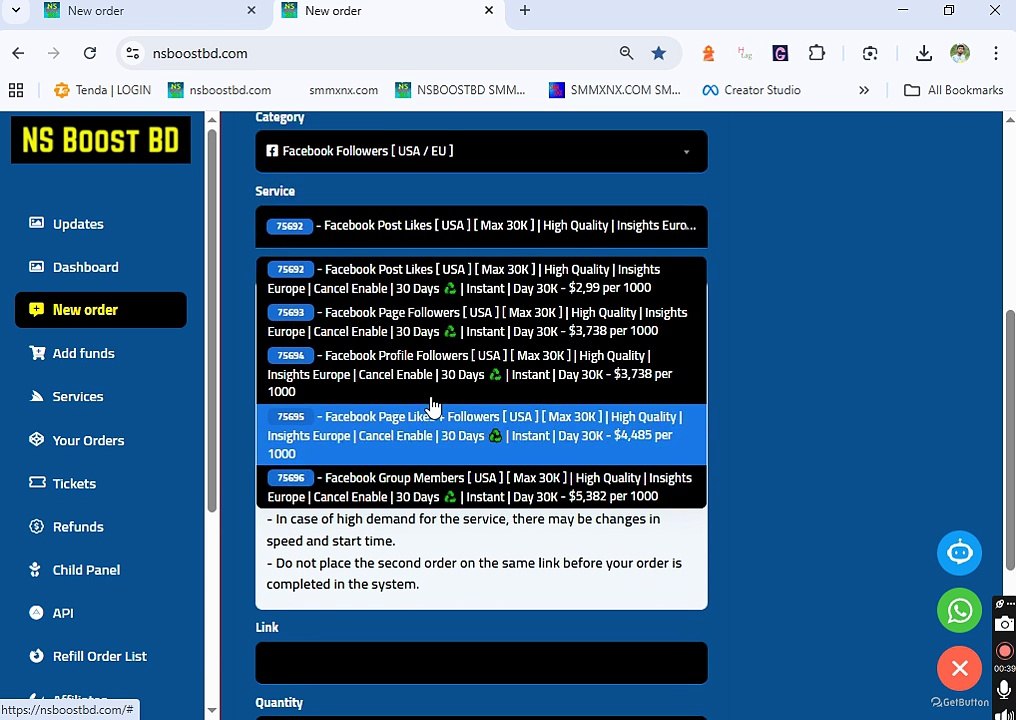Click the screenshot capture extension icon

pyautogui.click(x=870, y=53)
